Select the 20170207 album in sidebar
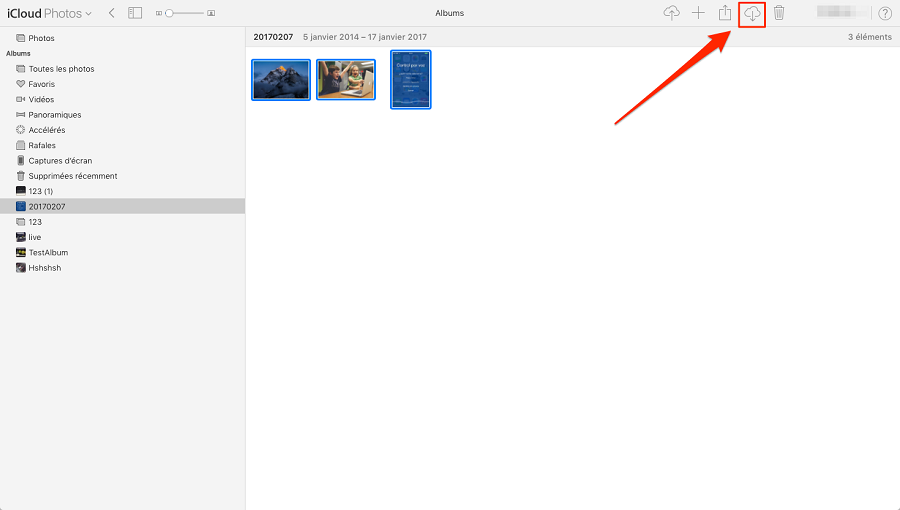Viewport: 900px width, 510px height. pos(122,207)
